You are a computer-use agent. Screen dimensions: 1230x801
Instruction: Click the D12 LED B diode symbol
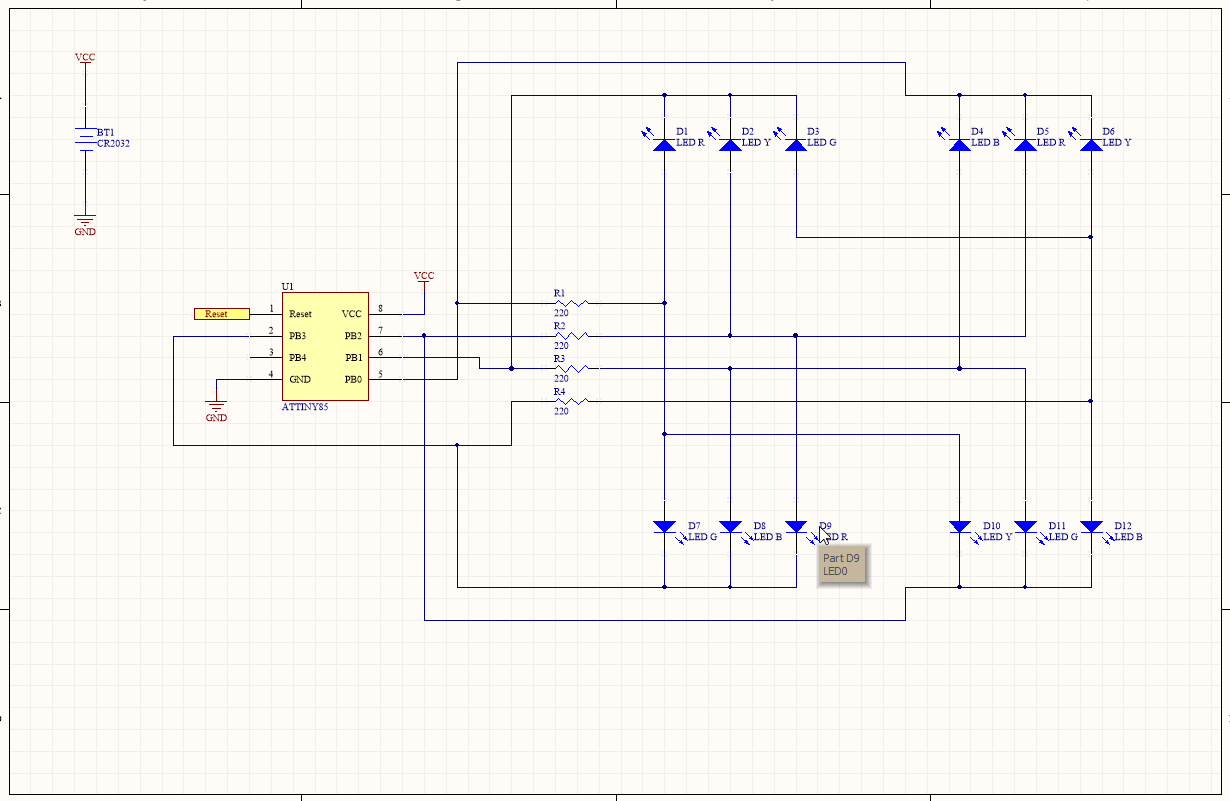(x=1092, y=525)
